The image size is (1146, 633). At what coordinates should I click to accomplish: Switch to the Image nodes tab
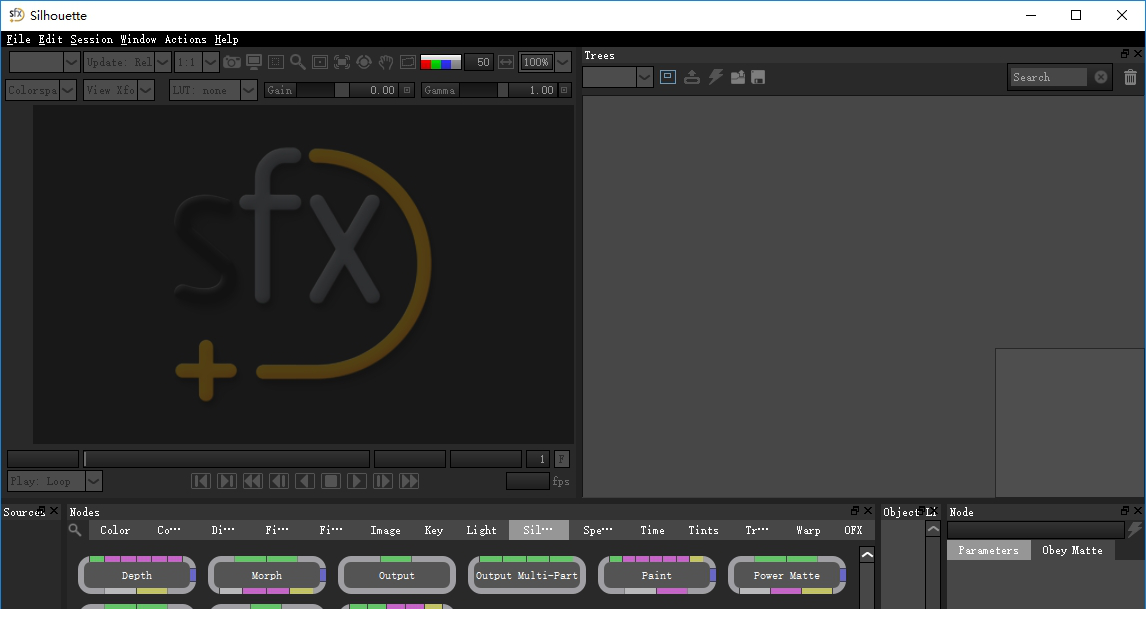(385, 530)
